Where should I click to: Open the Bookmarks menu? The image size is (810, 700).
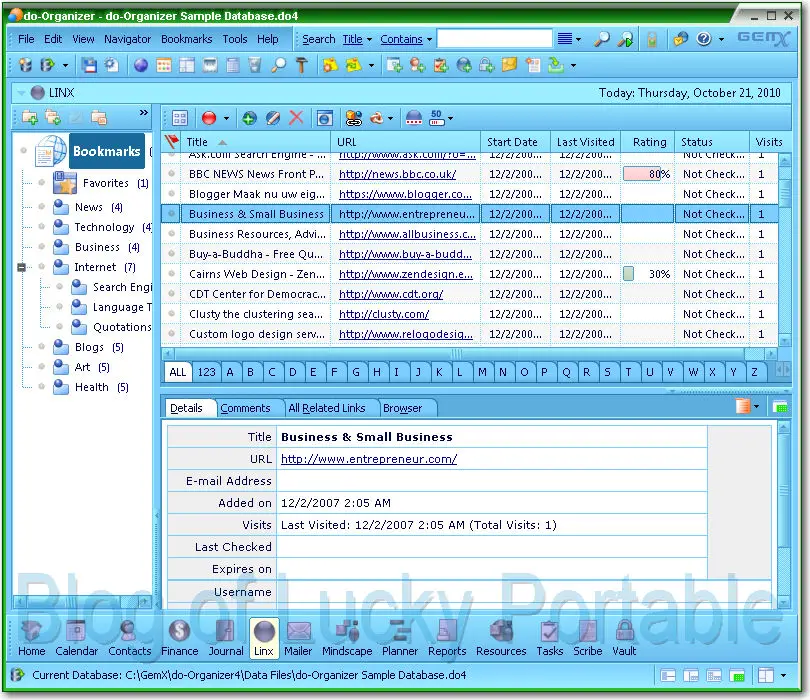[x=186, y=39]
